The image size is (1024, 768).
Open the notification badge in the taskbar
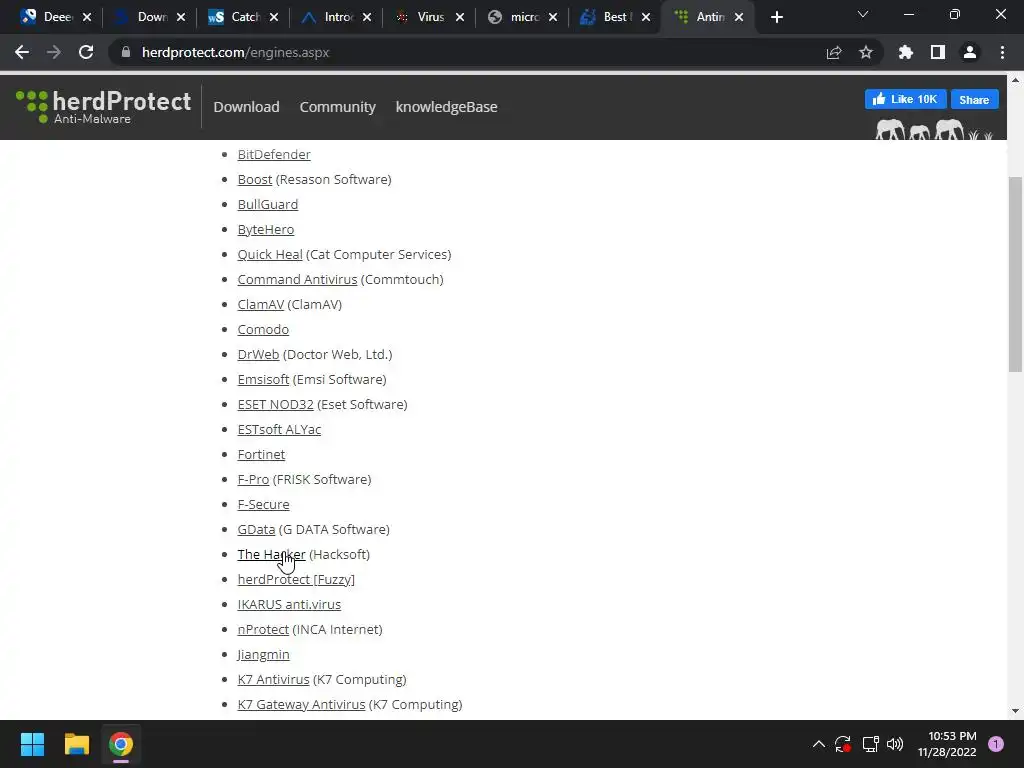pyautogui.click(x=995, y=744)
